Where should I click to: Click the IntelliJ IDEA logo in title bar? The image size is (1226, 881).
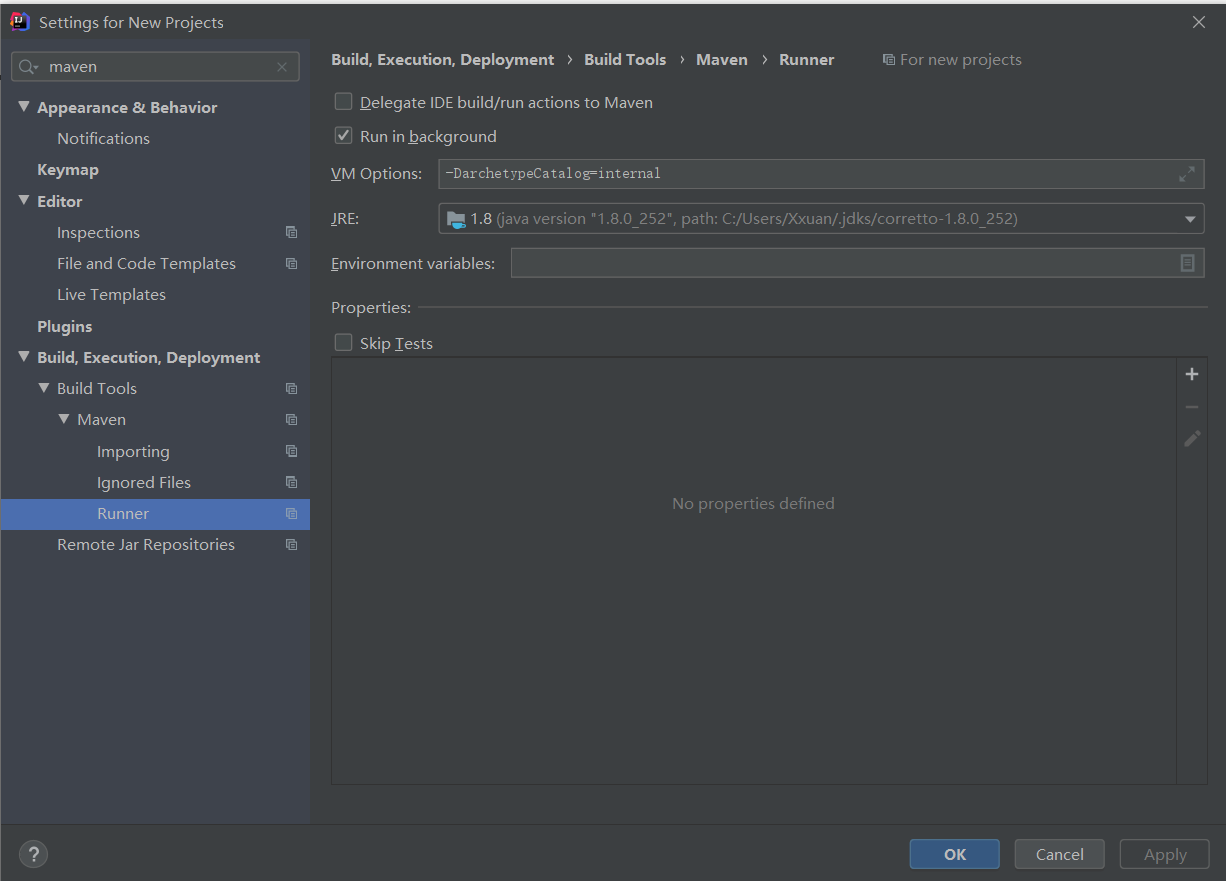(19, 22)
